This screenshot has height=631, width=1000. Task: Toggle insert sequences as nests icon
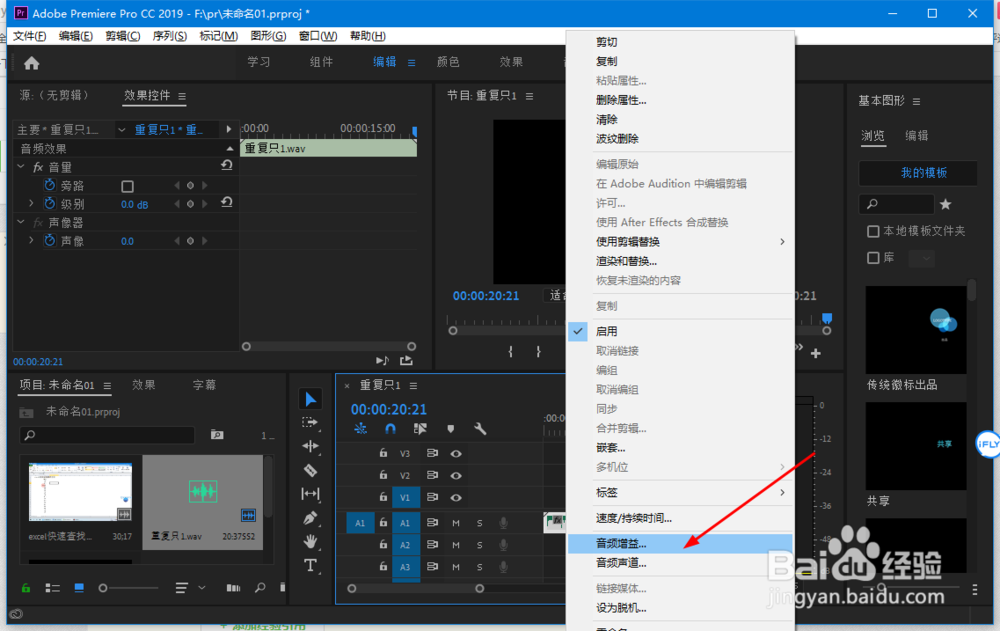pos(360,429)
